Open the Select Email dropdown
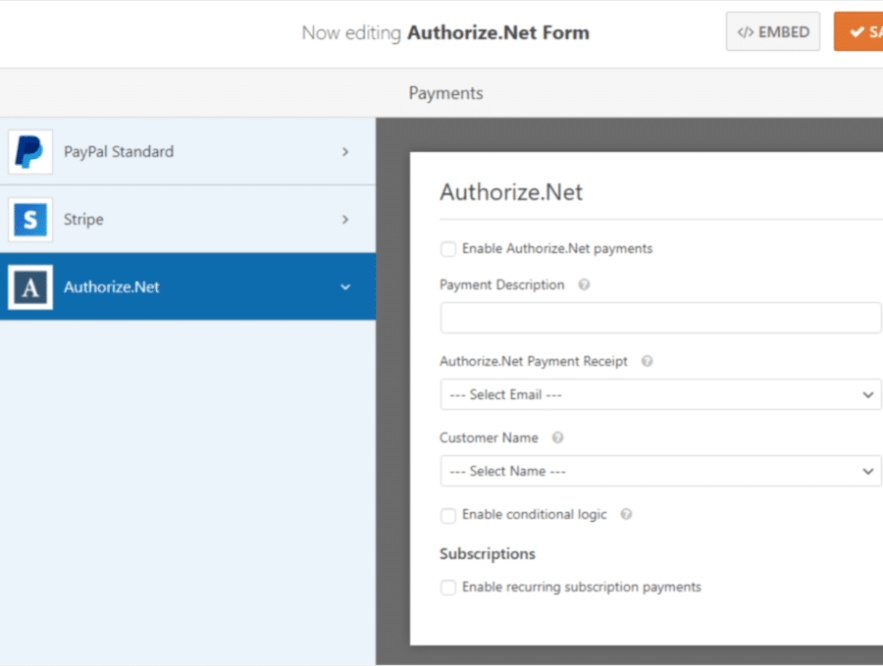Image resolution: width=883 pixels, height=666 pixels. (660, 394)
